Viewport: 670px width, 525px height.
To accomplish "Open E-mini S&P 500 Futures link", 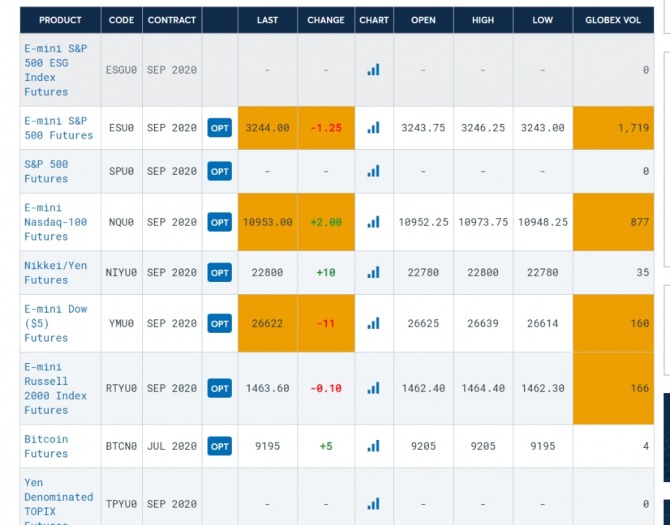I will (59, 128).
